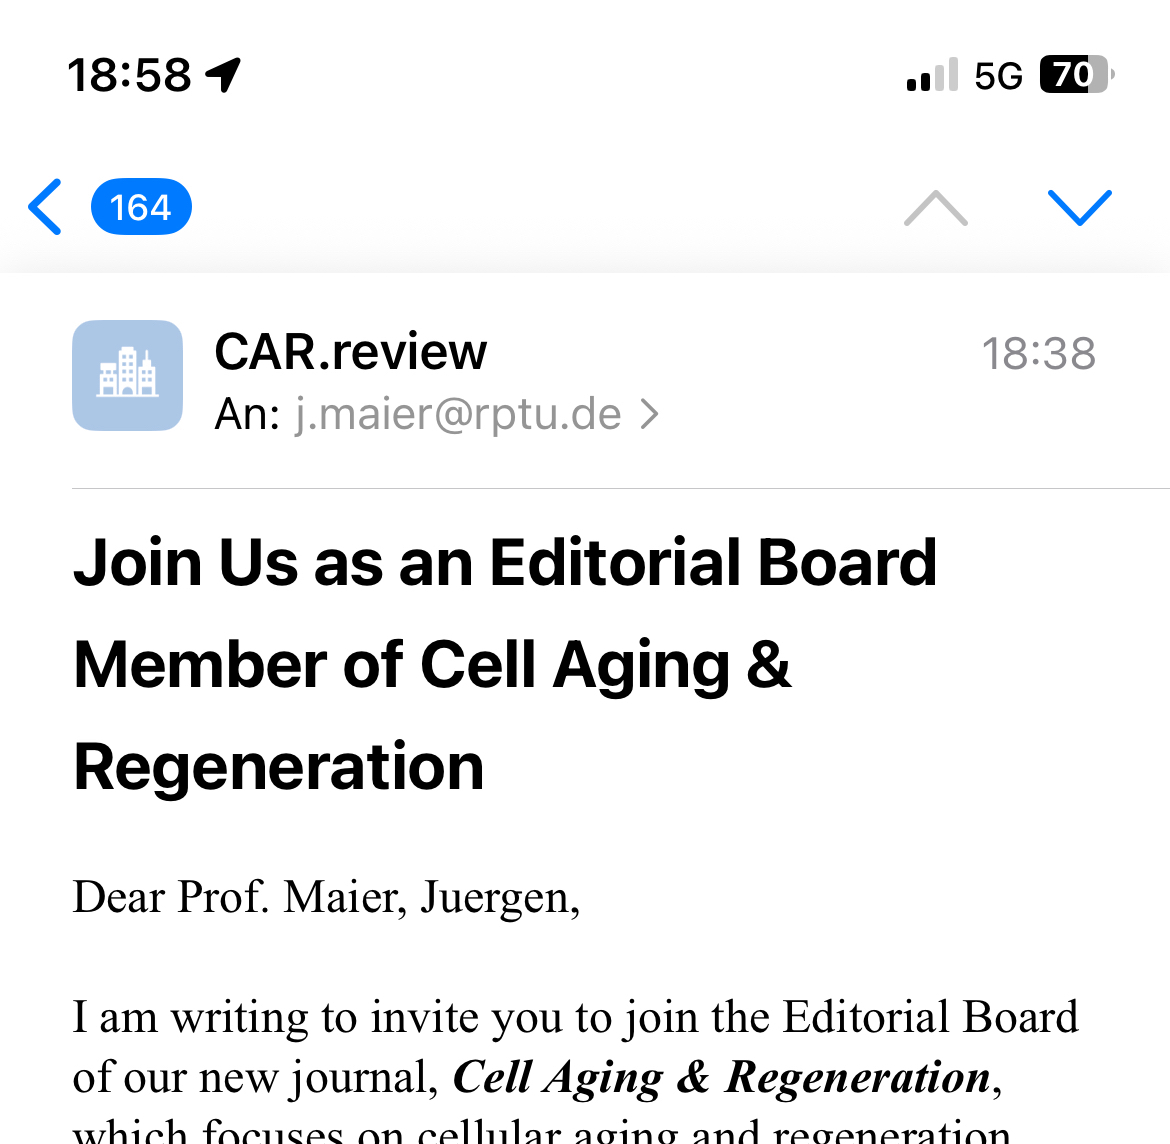Tap the body line starting 'I am writing'
The width and height of the screenshot is (1170, 1144).
point(575,1017)
